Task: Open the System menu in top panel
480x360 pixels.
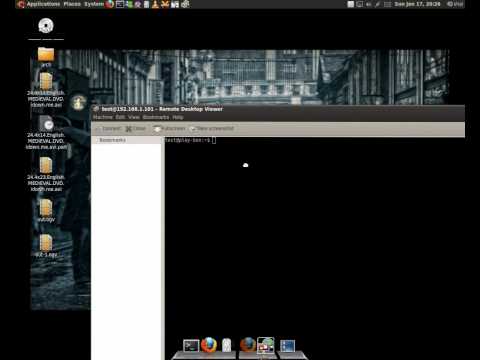Action: (x=94, y=4)
